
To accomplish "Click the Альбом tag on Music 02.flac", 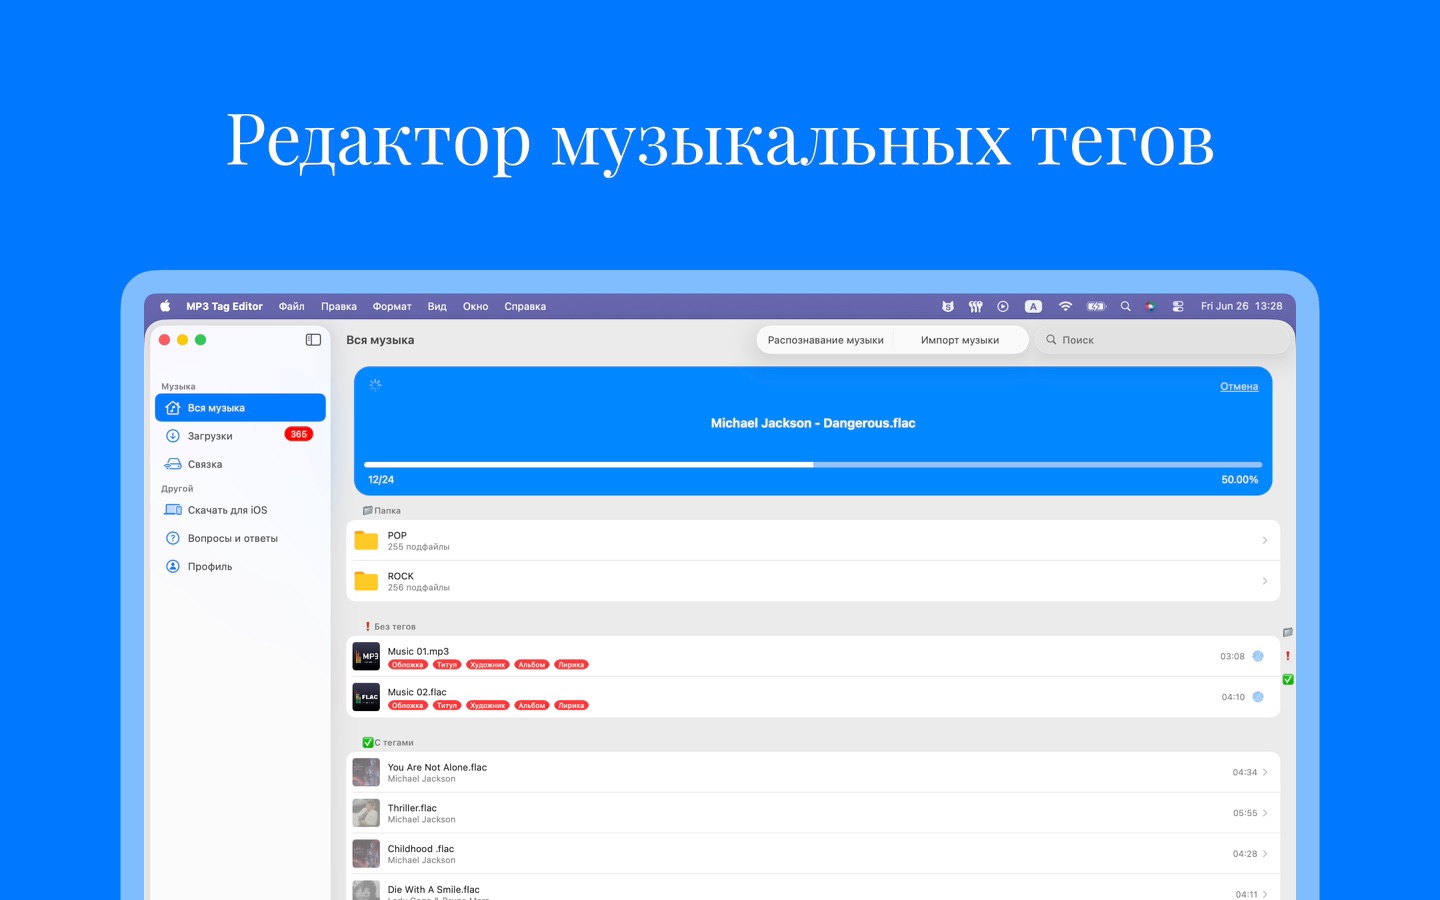I will click(532, 706).
